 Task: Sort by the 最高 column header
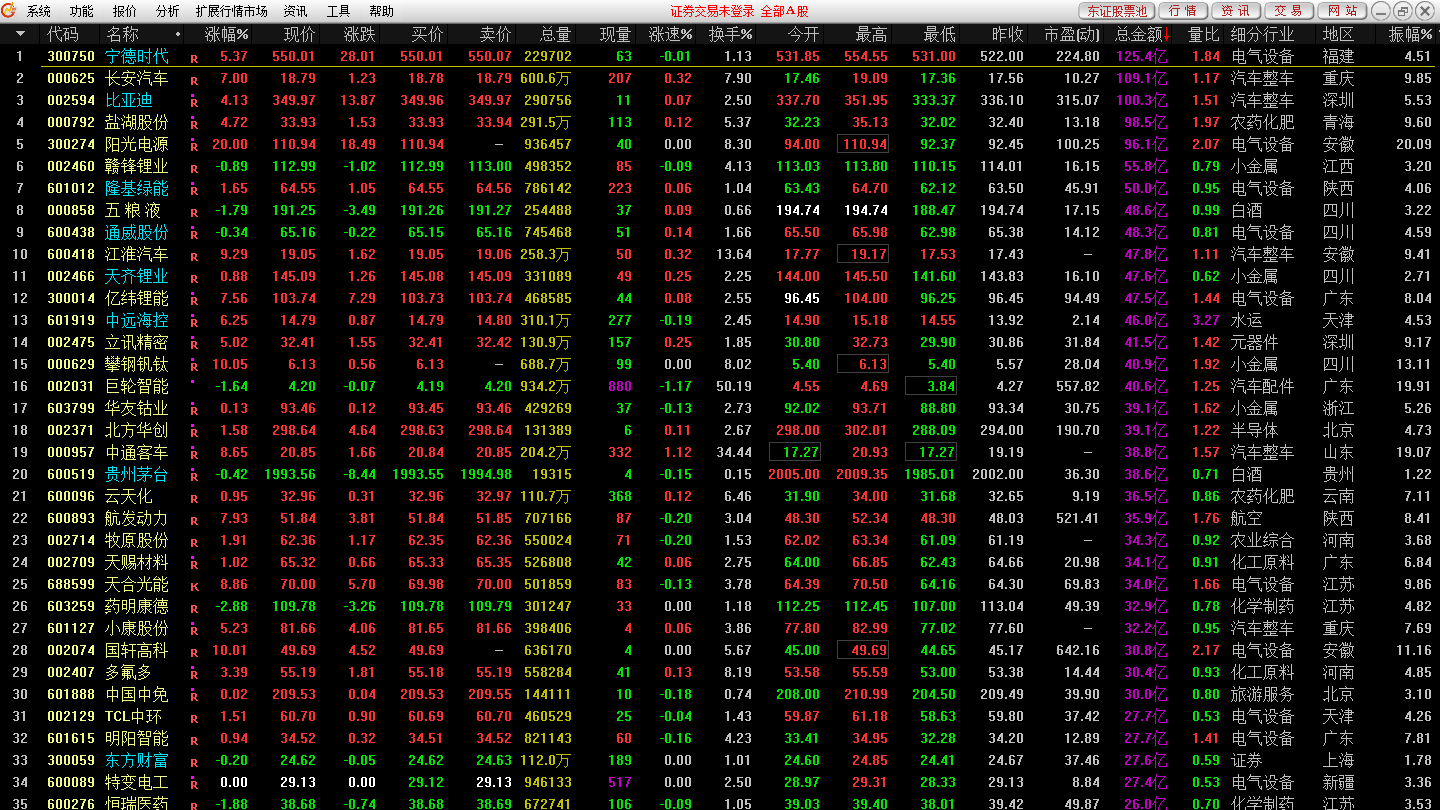871,34
